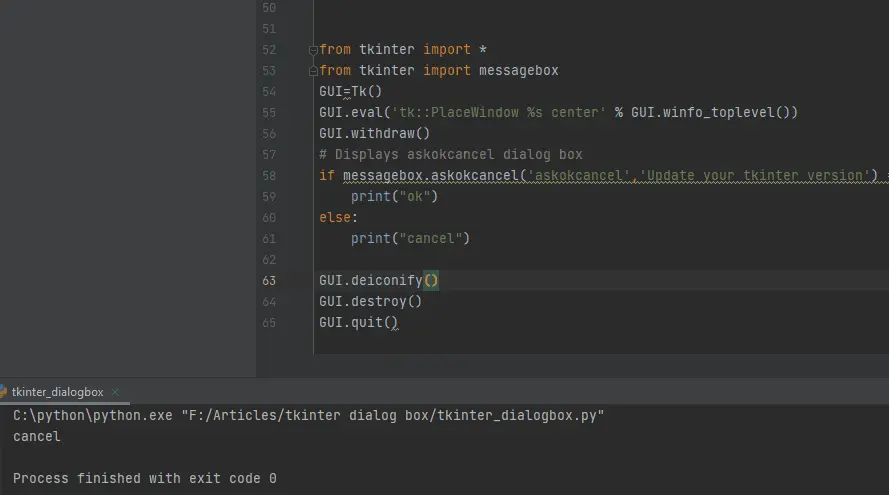Switch to the tkinter_dialogbox run tab

pos(57,392)
